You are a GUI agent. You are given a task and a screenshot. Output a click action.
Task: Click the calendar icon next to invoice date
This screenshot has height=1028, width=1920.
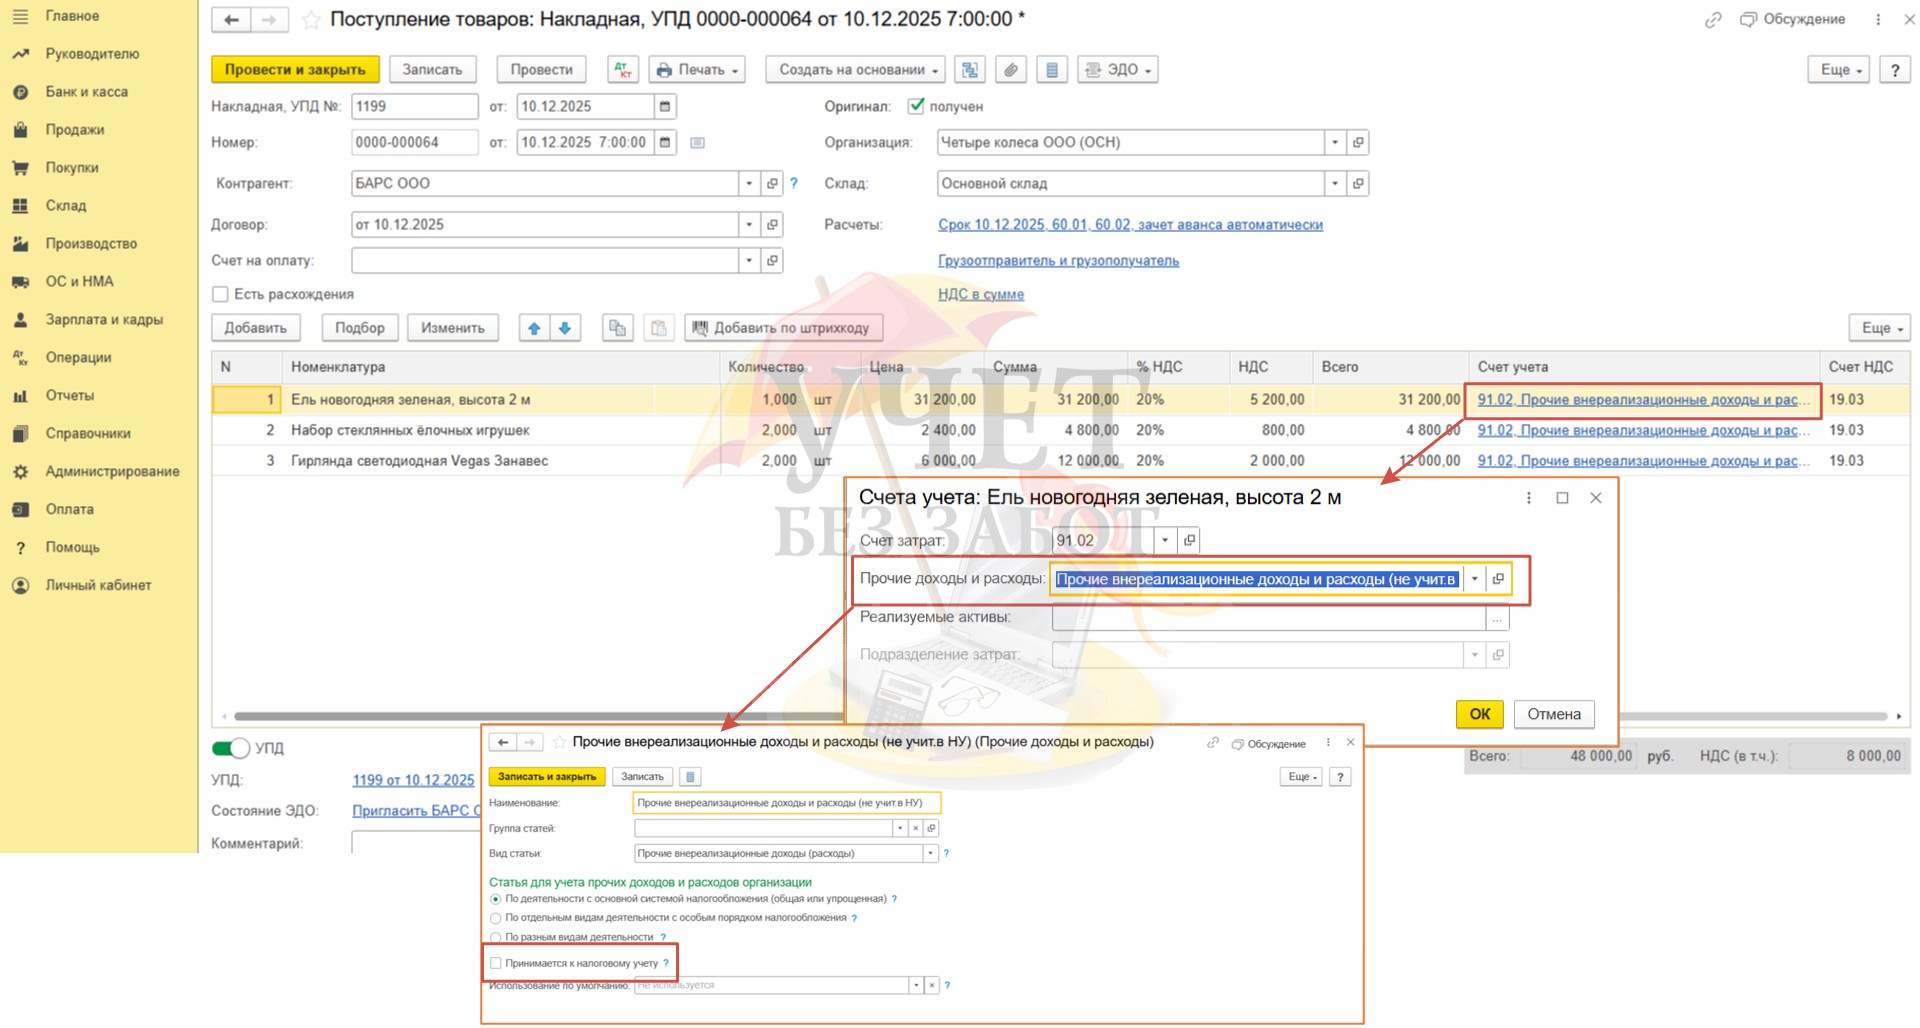coord(665,106)
